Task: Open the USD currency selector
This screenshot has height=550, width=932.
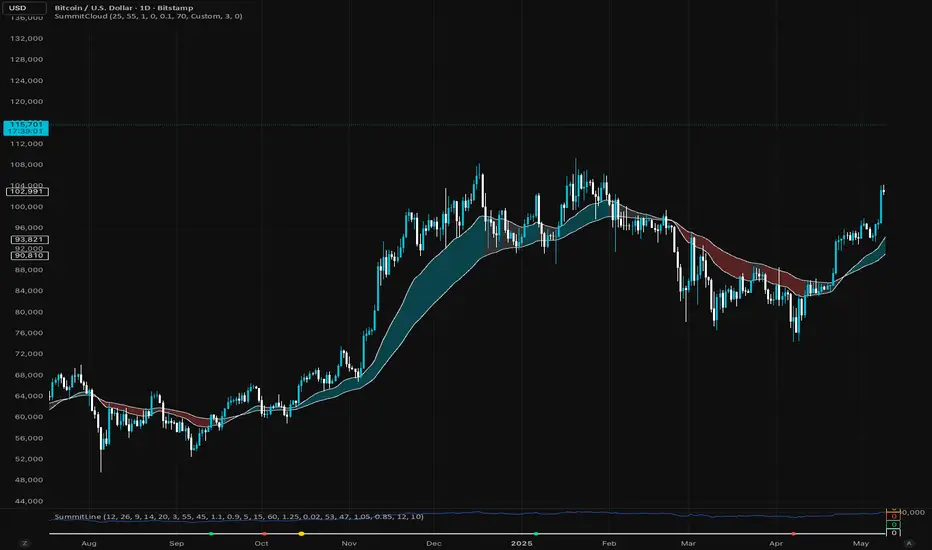Action: pos(24,8)
